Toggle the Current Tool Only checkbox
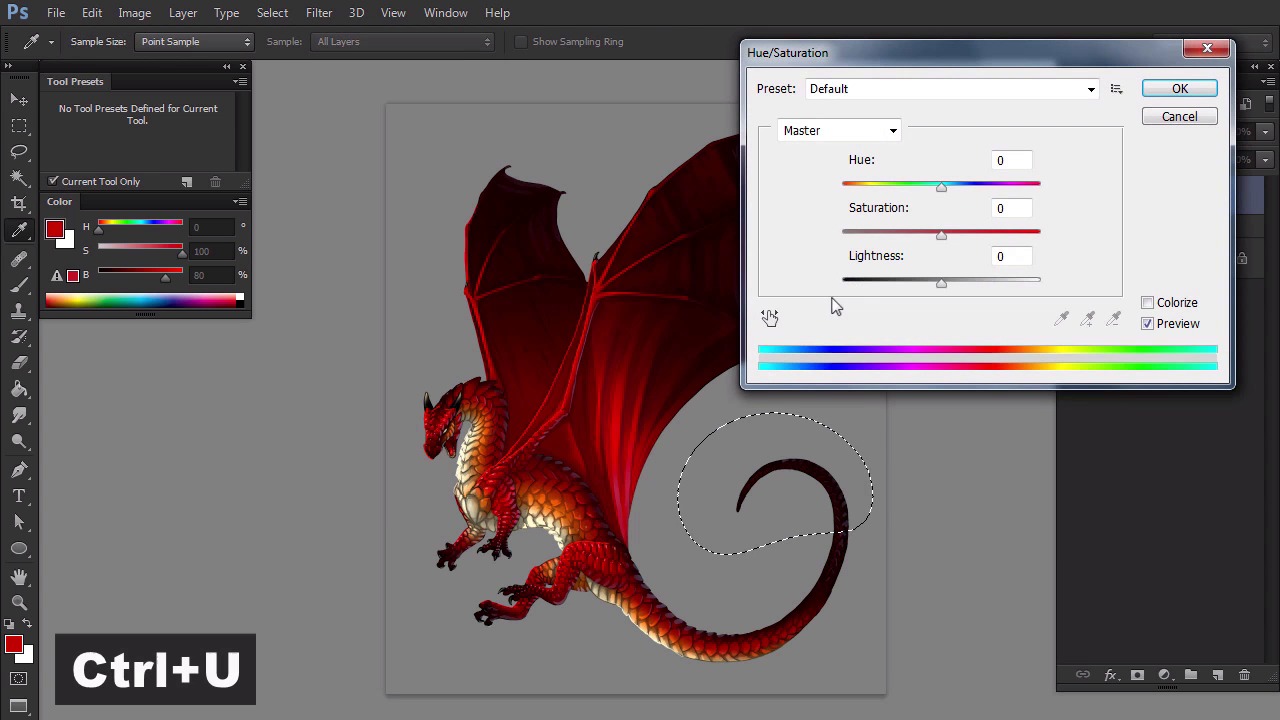 pyautogui.click(x=54, y=182)
